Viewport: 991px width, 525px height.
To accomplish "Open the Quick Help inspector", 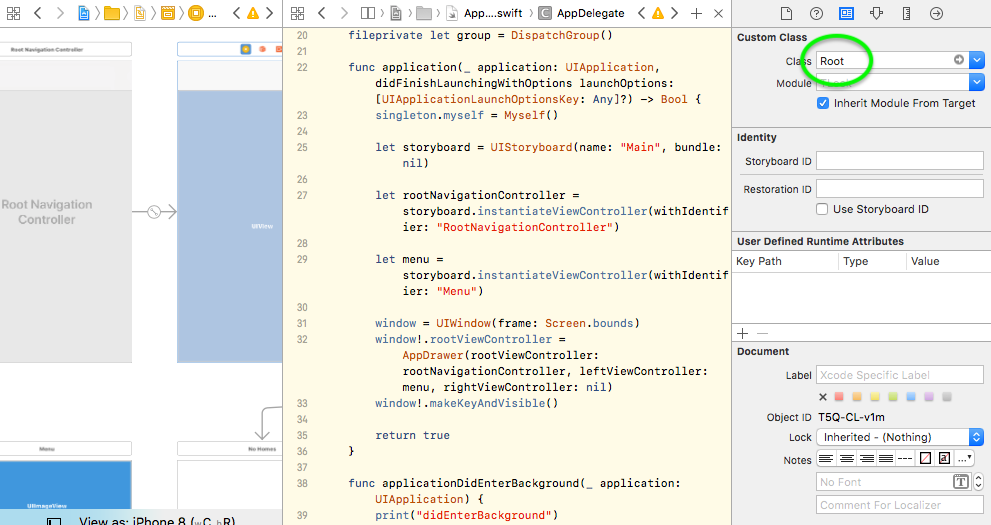I will (x=816, y=13).
